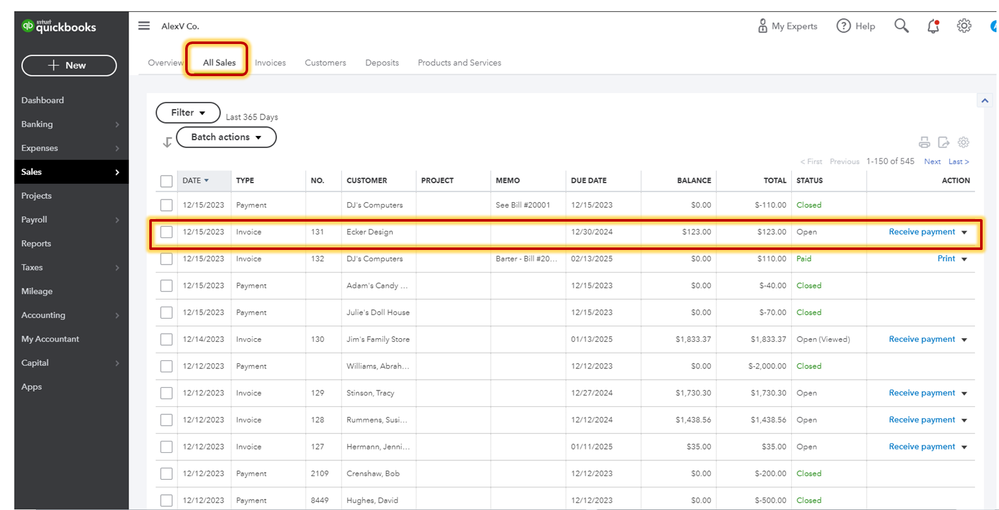This screenshot has height=510, width=999.
Task: Check the DJ's Computers $-110.00 payment row
Action: pos(166,205)
